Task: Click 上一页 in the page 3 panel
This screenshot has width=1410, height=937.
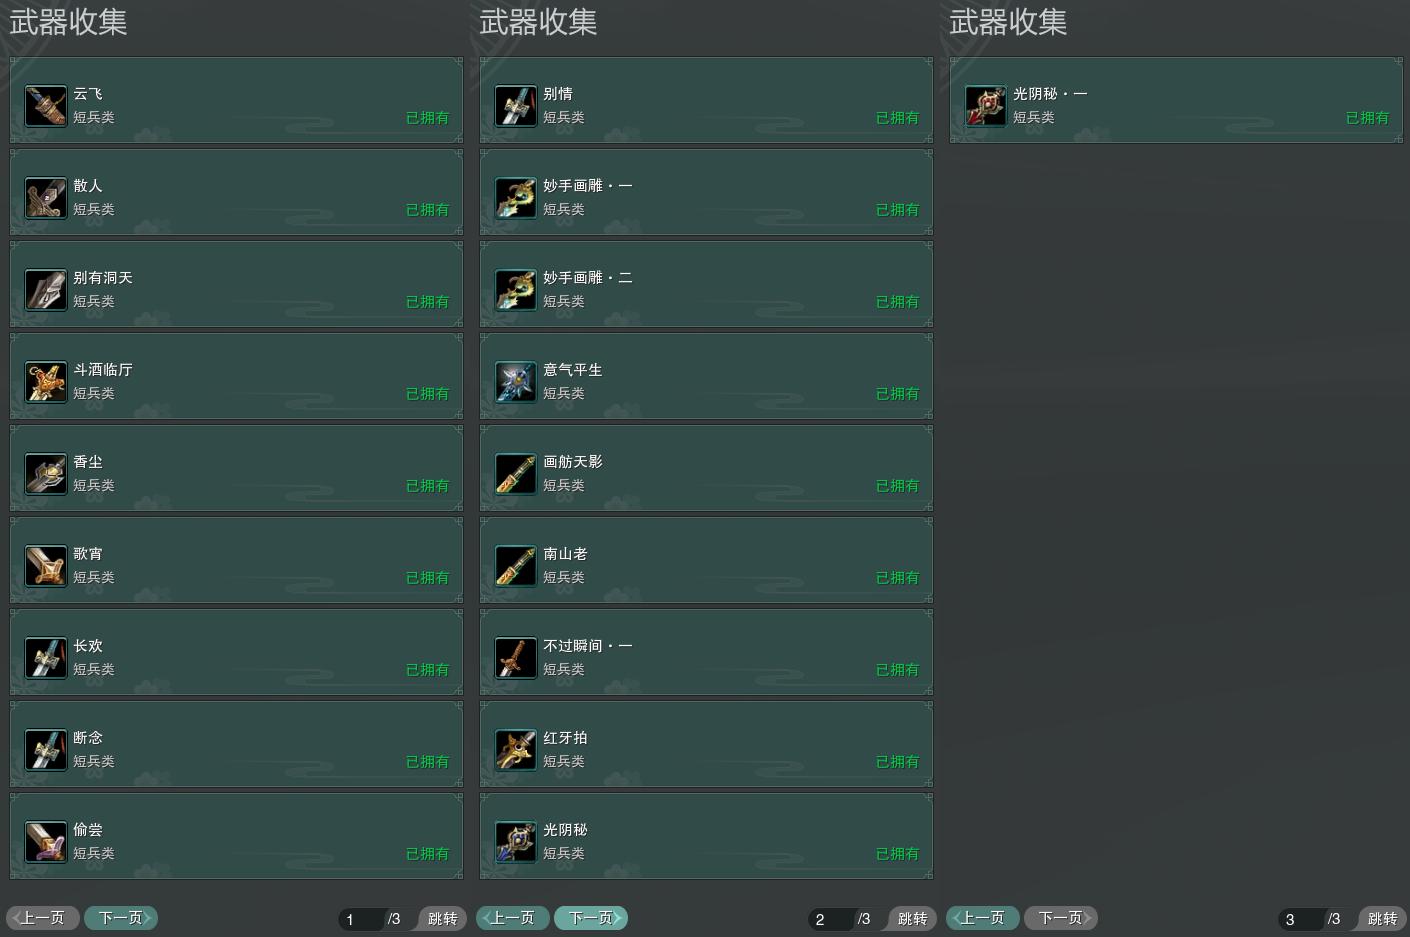Action: click(983, 918)
